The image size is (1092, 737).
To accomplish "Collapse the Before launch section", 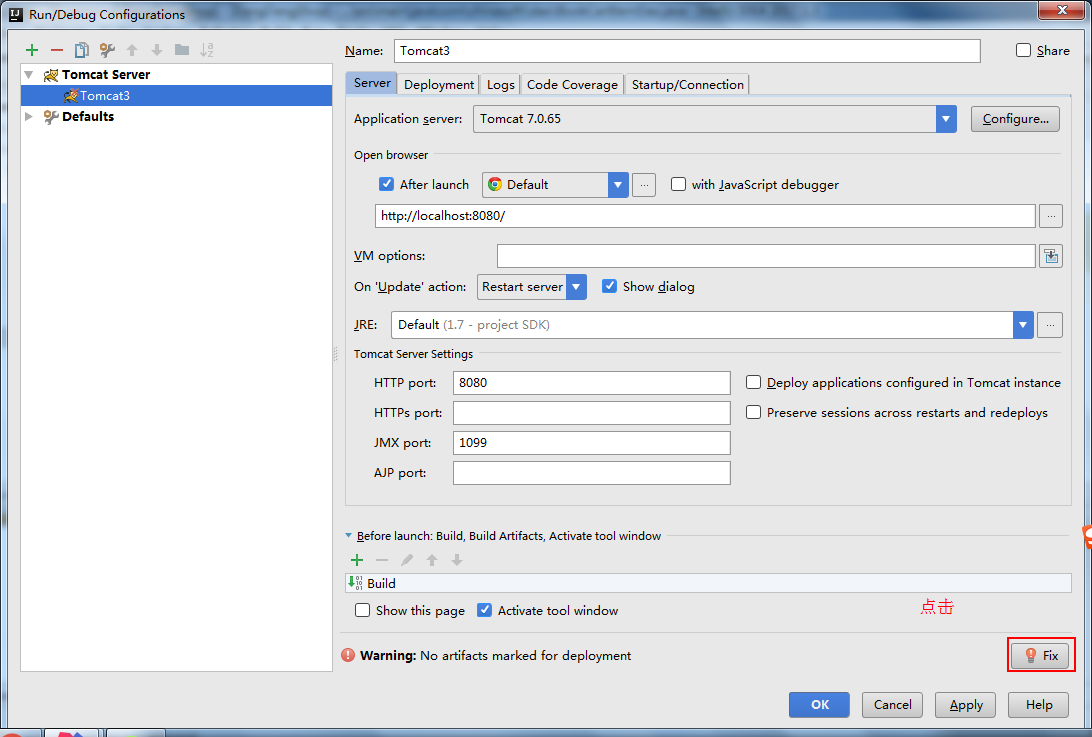I will tap(348, 536).
